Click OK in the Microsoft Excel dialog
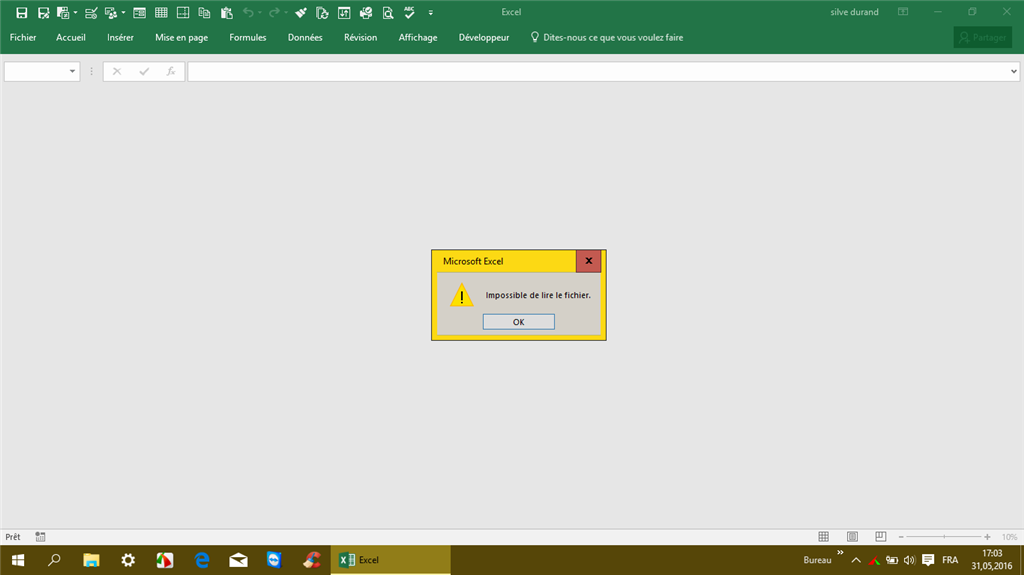This screenshot has height=575, width=1024. click(x=519, y=321)
